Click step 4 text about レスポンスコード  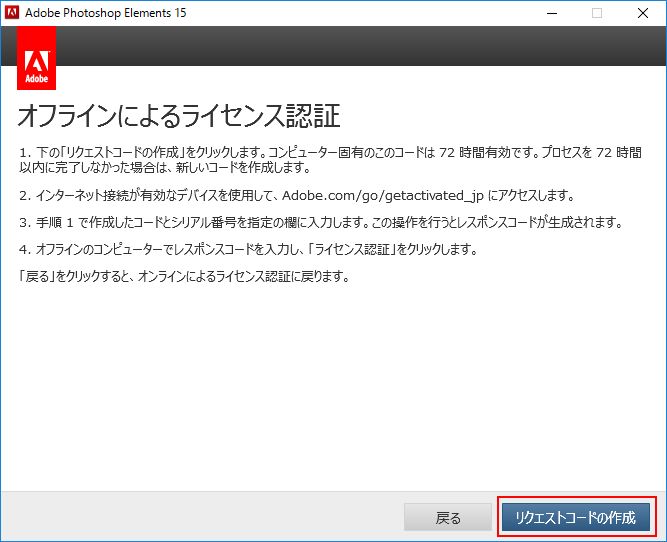[248, 249]
